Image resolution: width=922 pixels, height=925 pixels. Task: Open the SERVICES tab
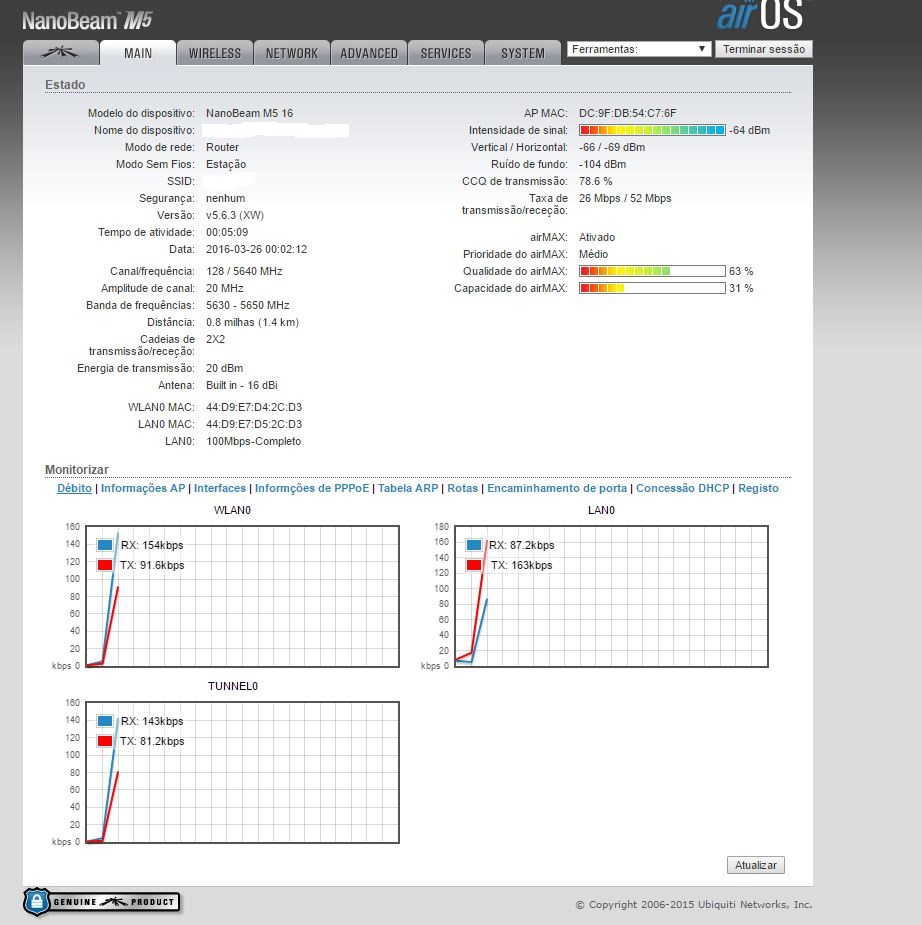pos(446,53)
